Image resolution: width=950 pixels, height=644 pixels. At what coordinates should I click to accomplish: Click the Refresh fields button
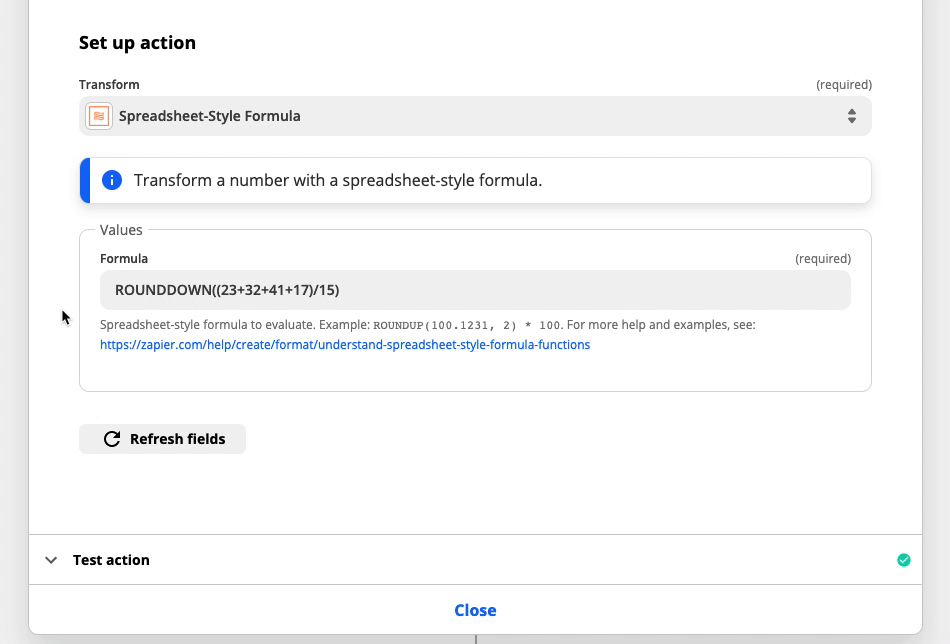point(162,439)
